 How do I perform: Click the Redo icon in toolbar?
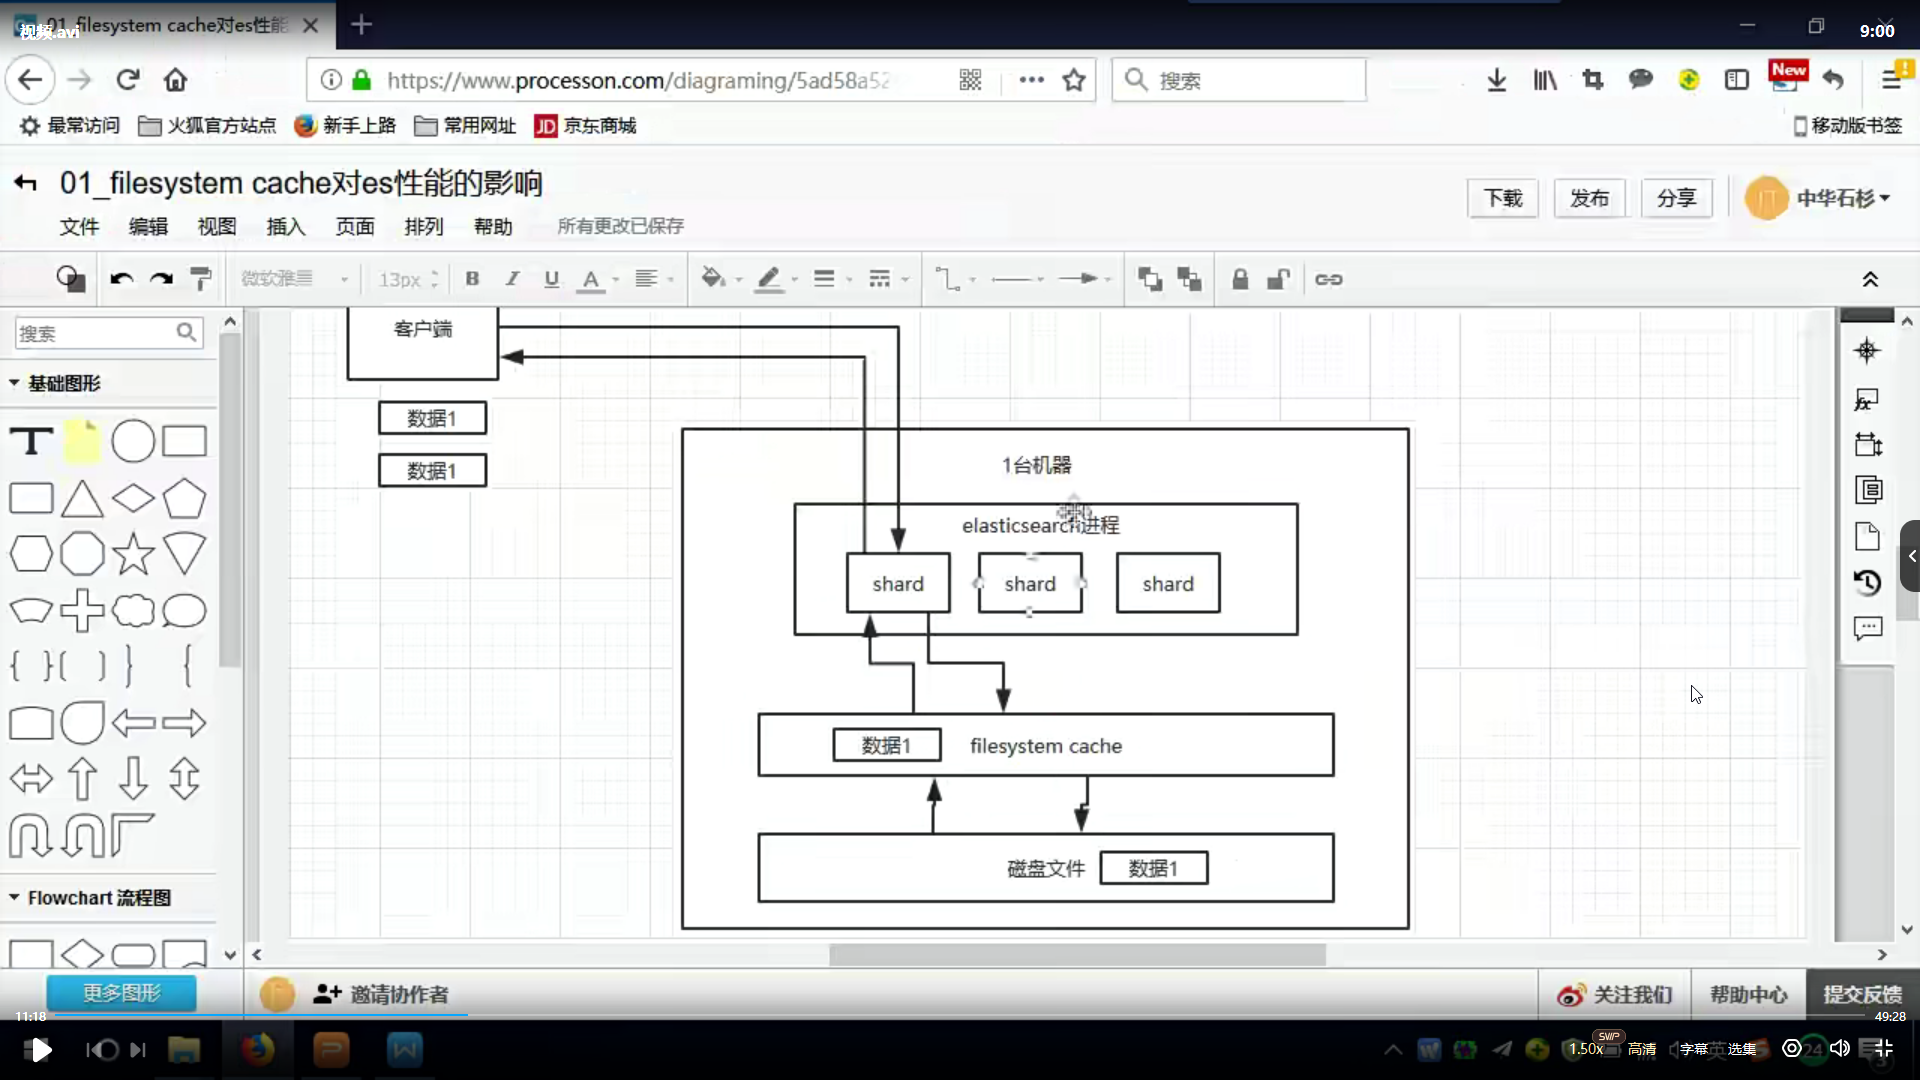(161, 278)
